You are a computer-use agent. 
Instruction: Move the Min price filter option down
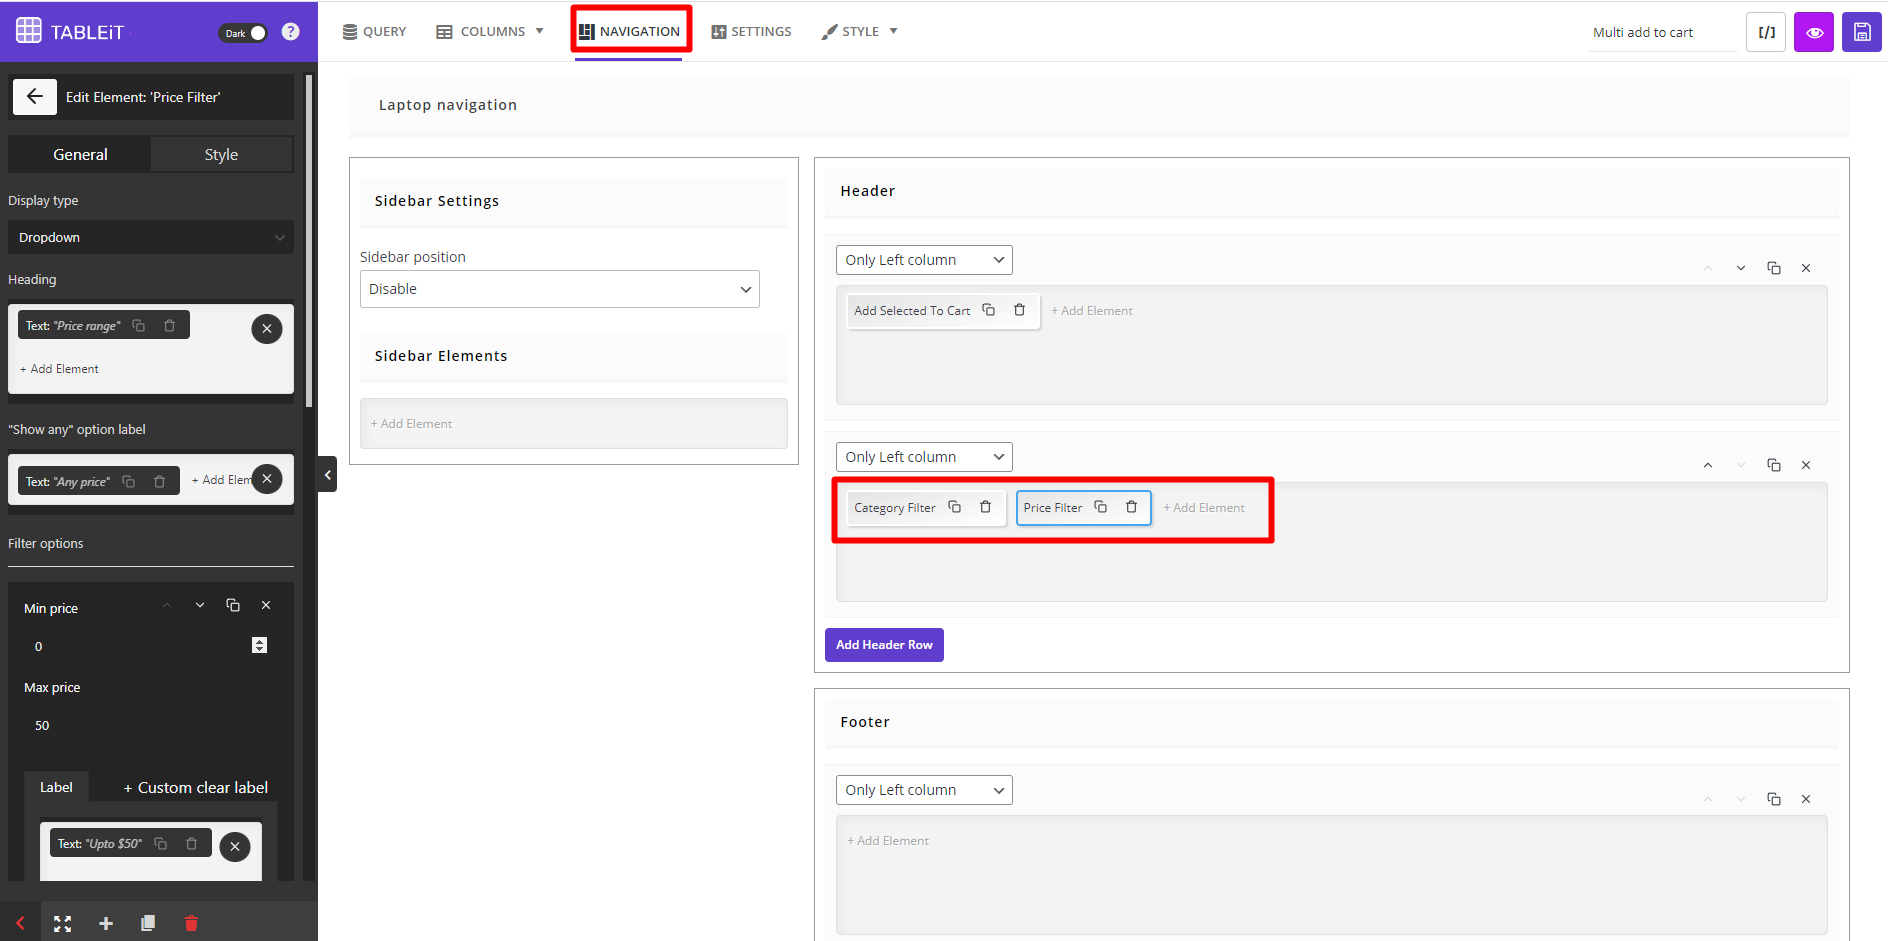[x=200, y=605]
